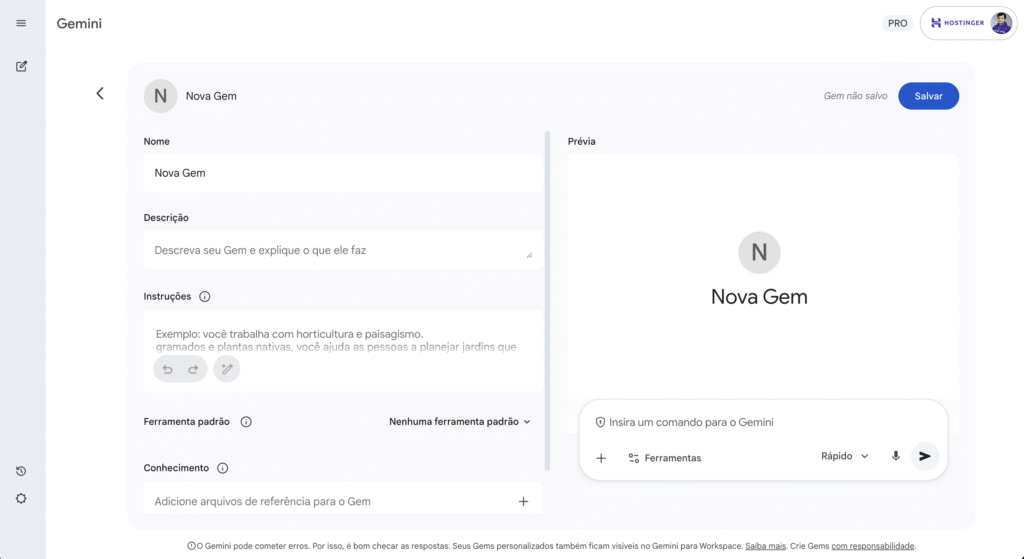This screenshot has width=1024, height=559.
Task: Redo instructions edit
Action: (x=193, y=369)
